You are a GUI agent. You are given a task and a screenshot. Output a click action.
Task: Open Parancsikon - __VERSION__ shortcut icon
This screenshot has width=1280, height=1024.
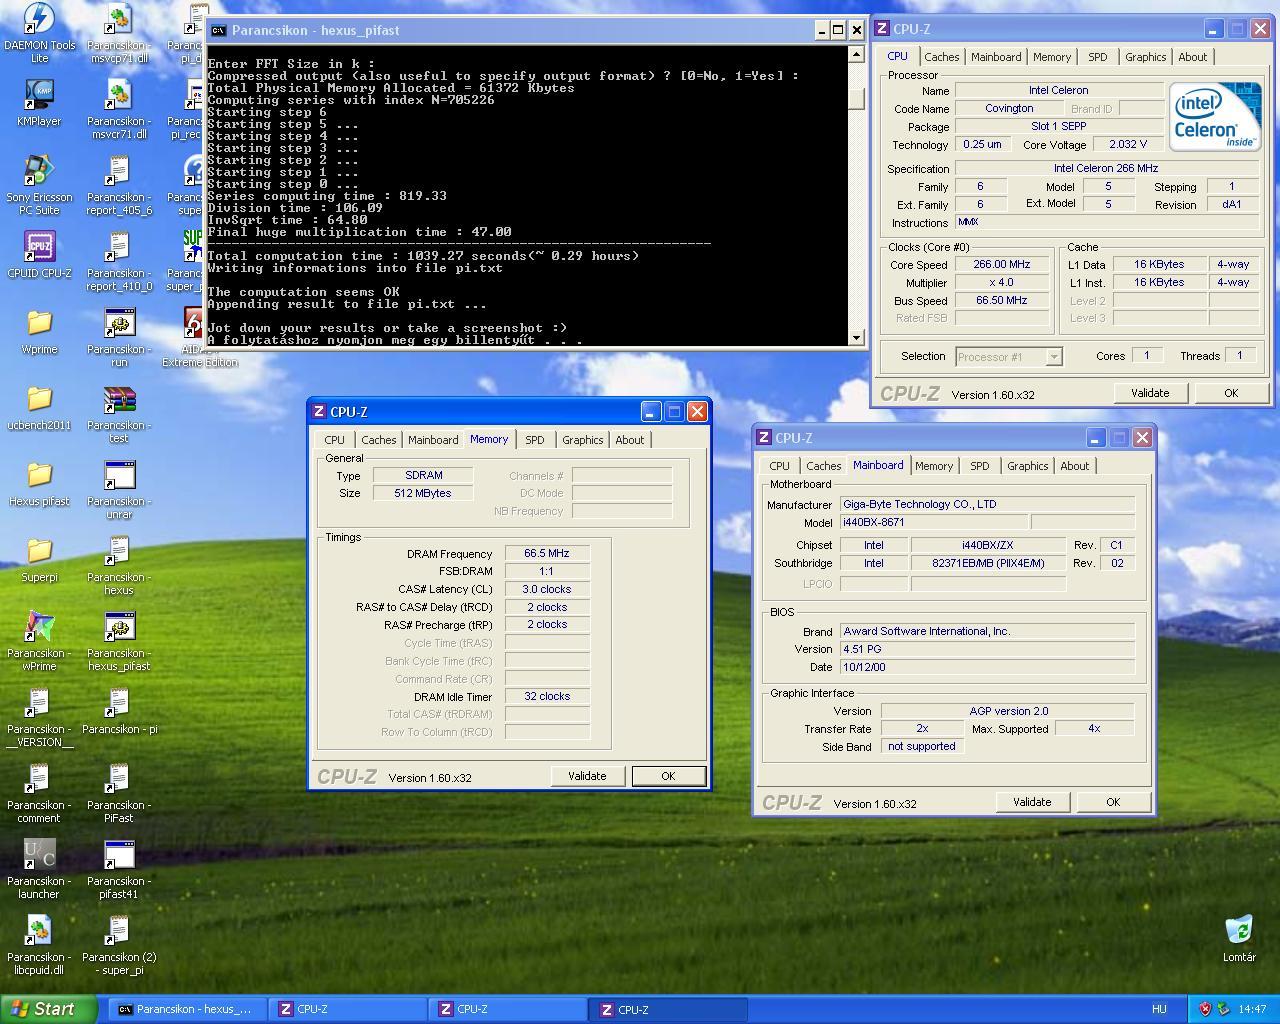point(39,702)
